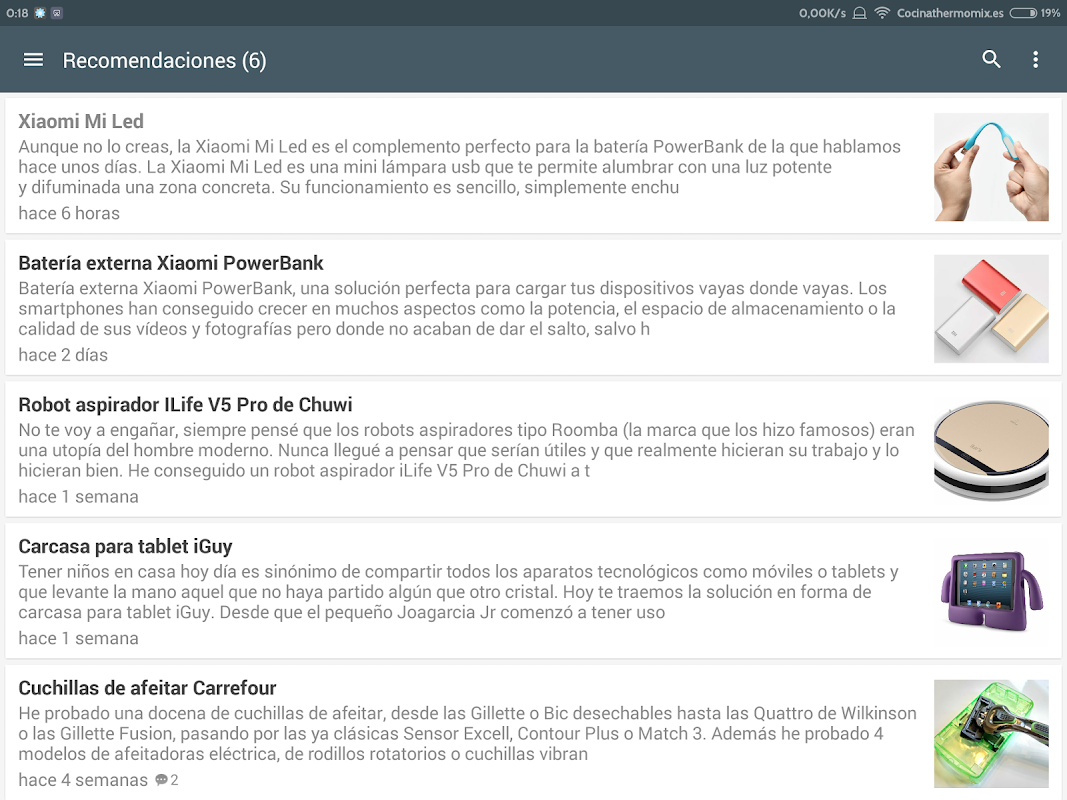
Task: Tap the iGuy case description excerpt
Action: click(458, 592)
